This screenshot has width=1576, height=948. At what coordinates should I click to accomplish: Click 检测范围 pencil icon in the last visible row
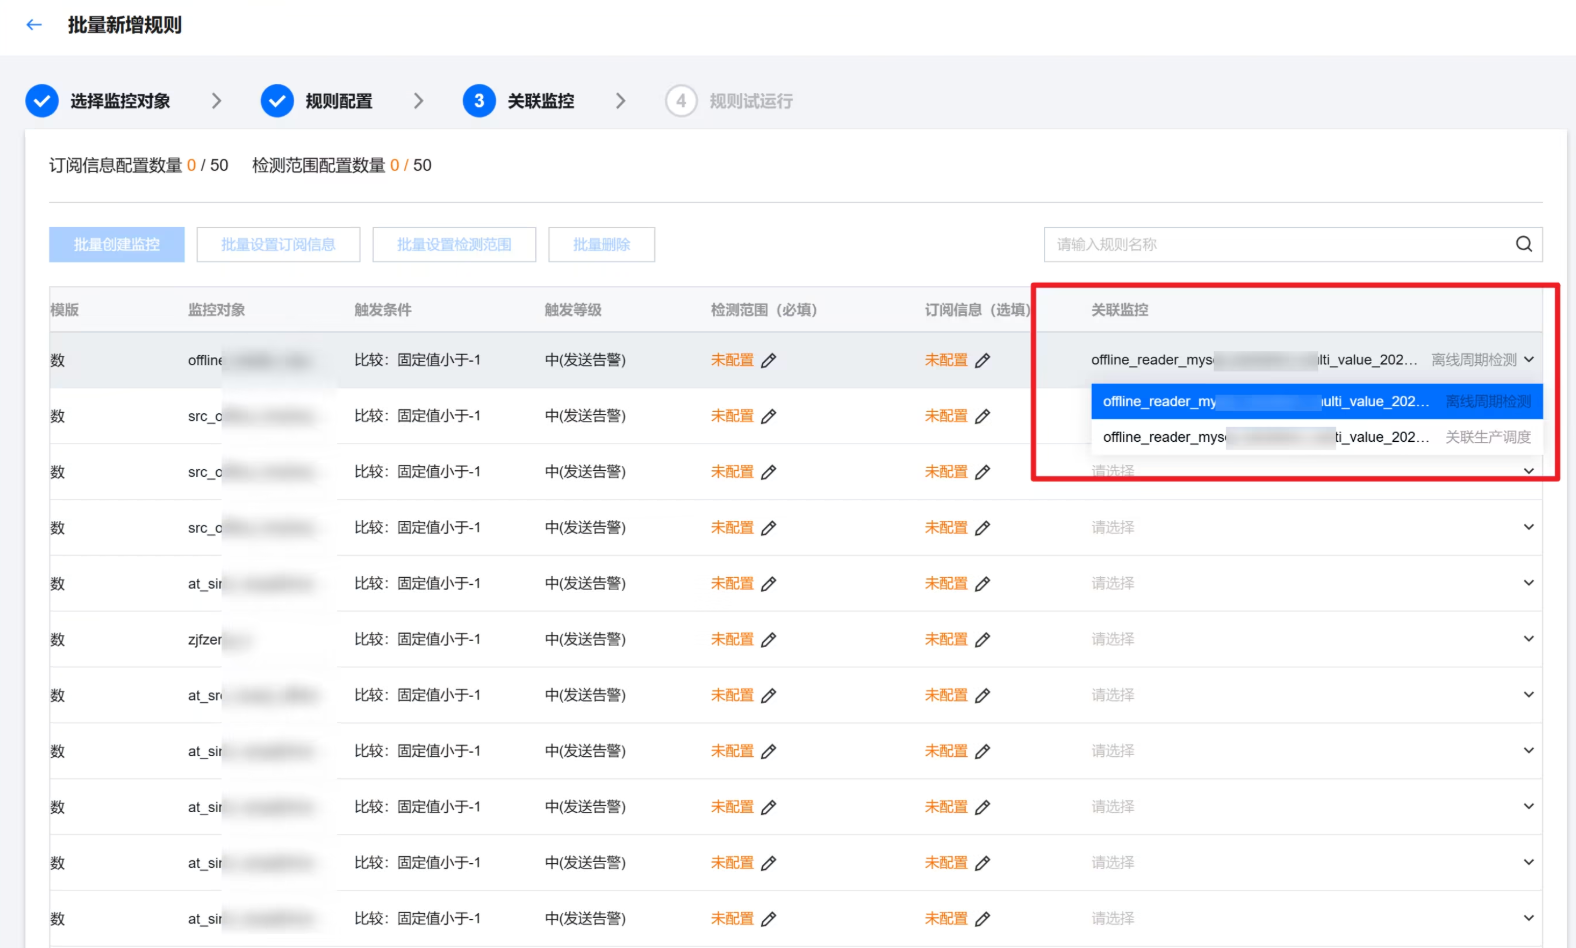768,919
